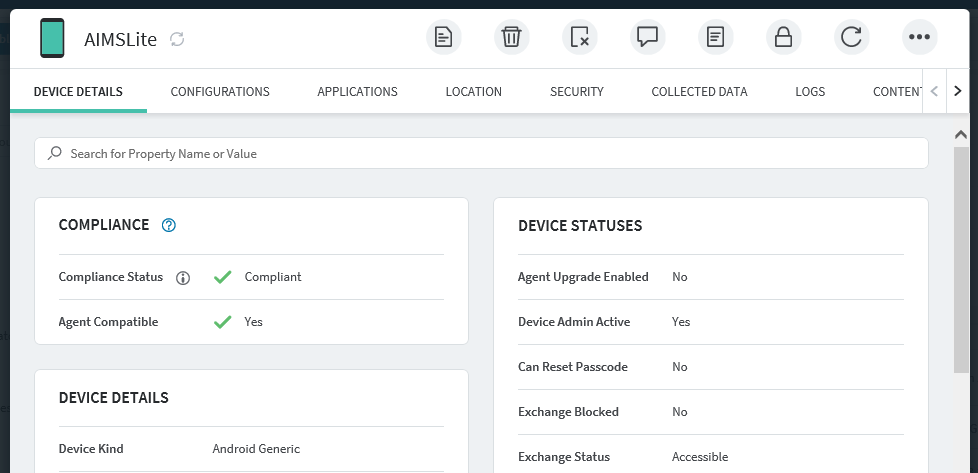
Task: Go to the Security tab
Action: point(576,92)
